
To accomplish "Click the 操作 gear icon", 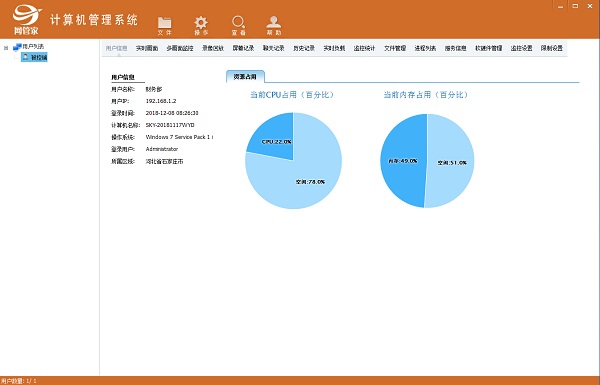I will tap(201, 23).
